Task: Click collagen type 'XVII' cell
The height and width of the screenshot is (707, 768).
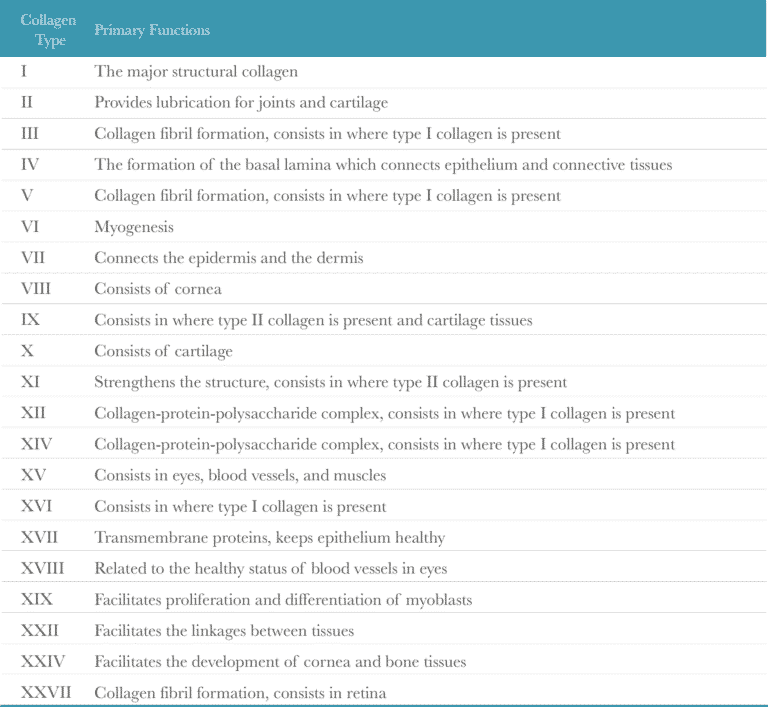Action: [39, 537]
